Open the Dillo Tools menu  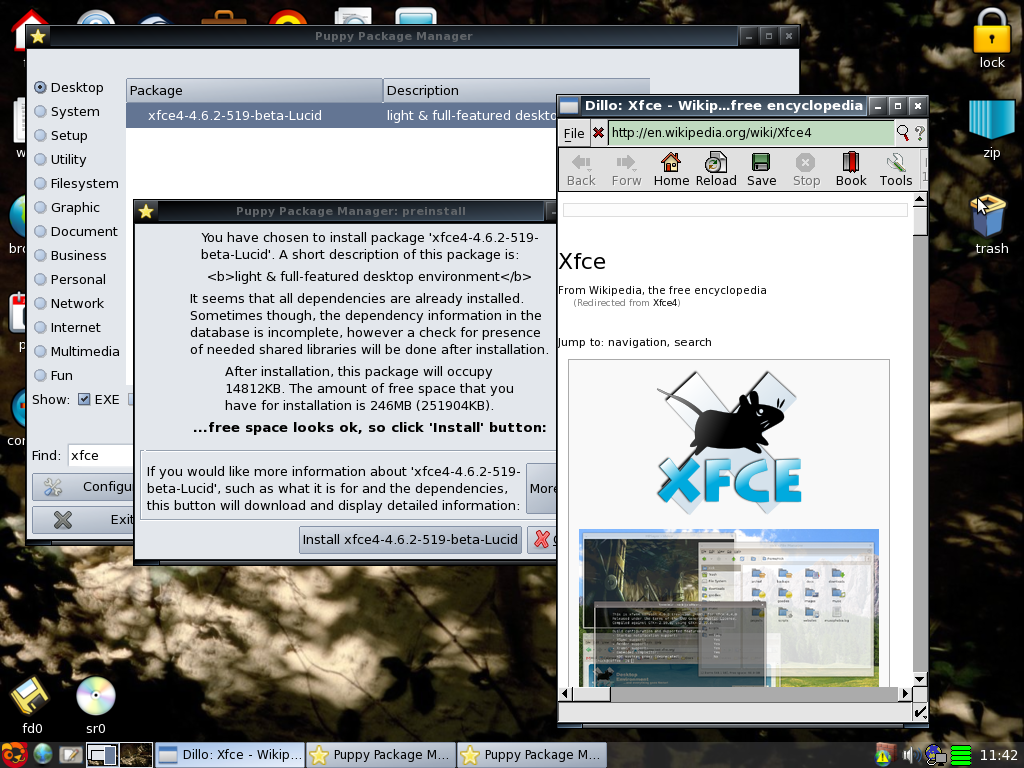895,169
